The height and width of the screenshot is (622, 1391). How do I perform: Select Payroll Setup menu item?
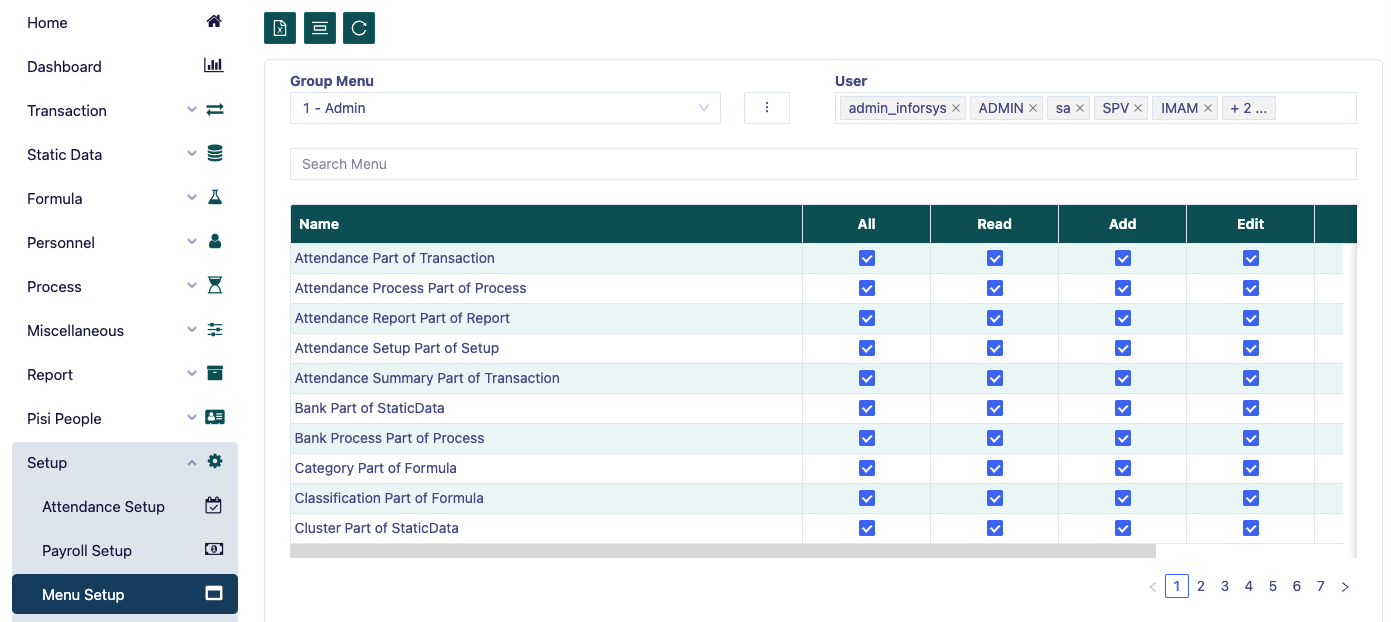coord(88,550)
